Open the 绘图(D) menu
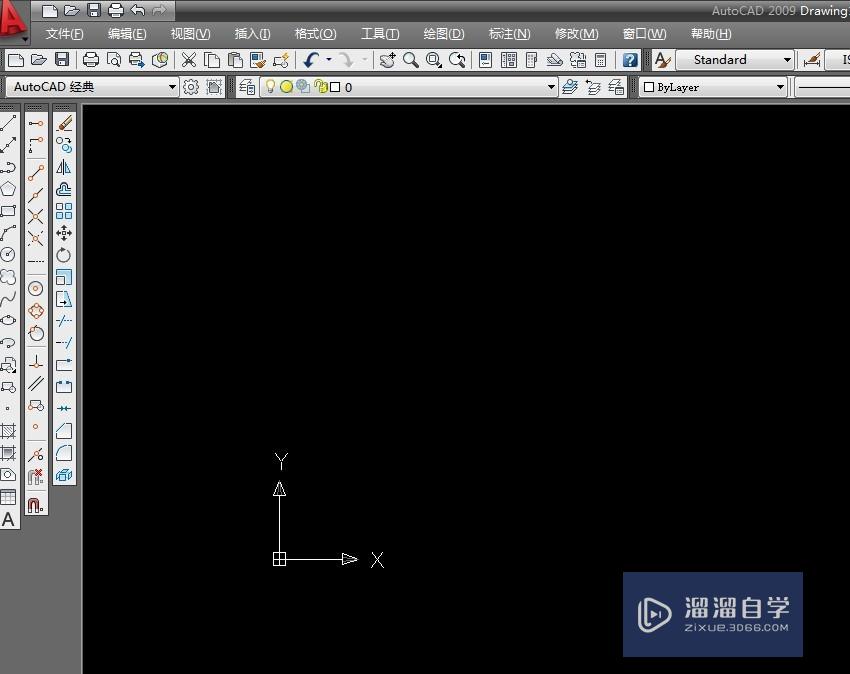The height and width of the screenshot is (674, 850). (x=444, y=33)
